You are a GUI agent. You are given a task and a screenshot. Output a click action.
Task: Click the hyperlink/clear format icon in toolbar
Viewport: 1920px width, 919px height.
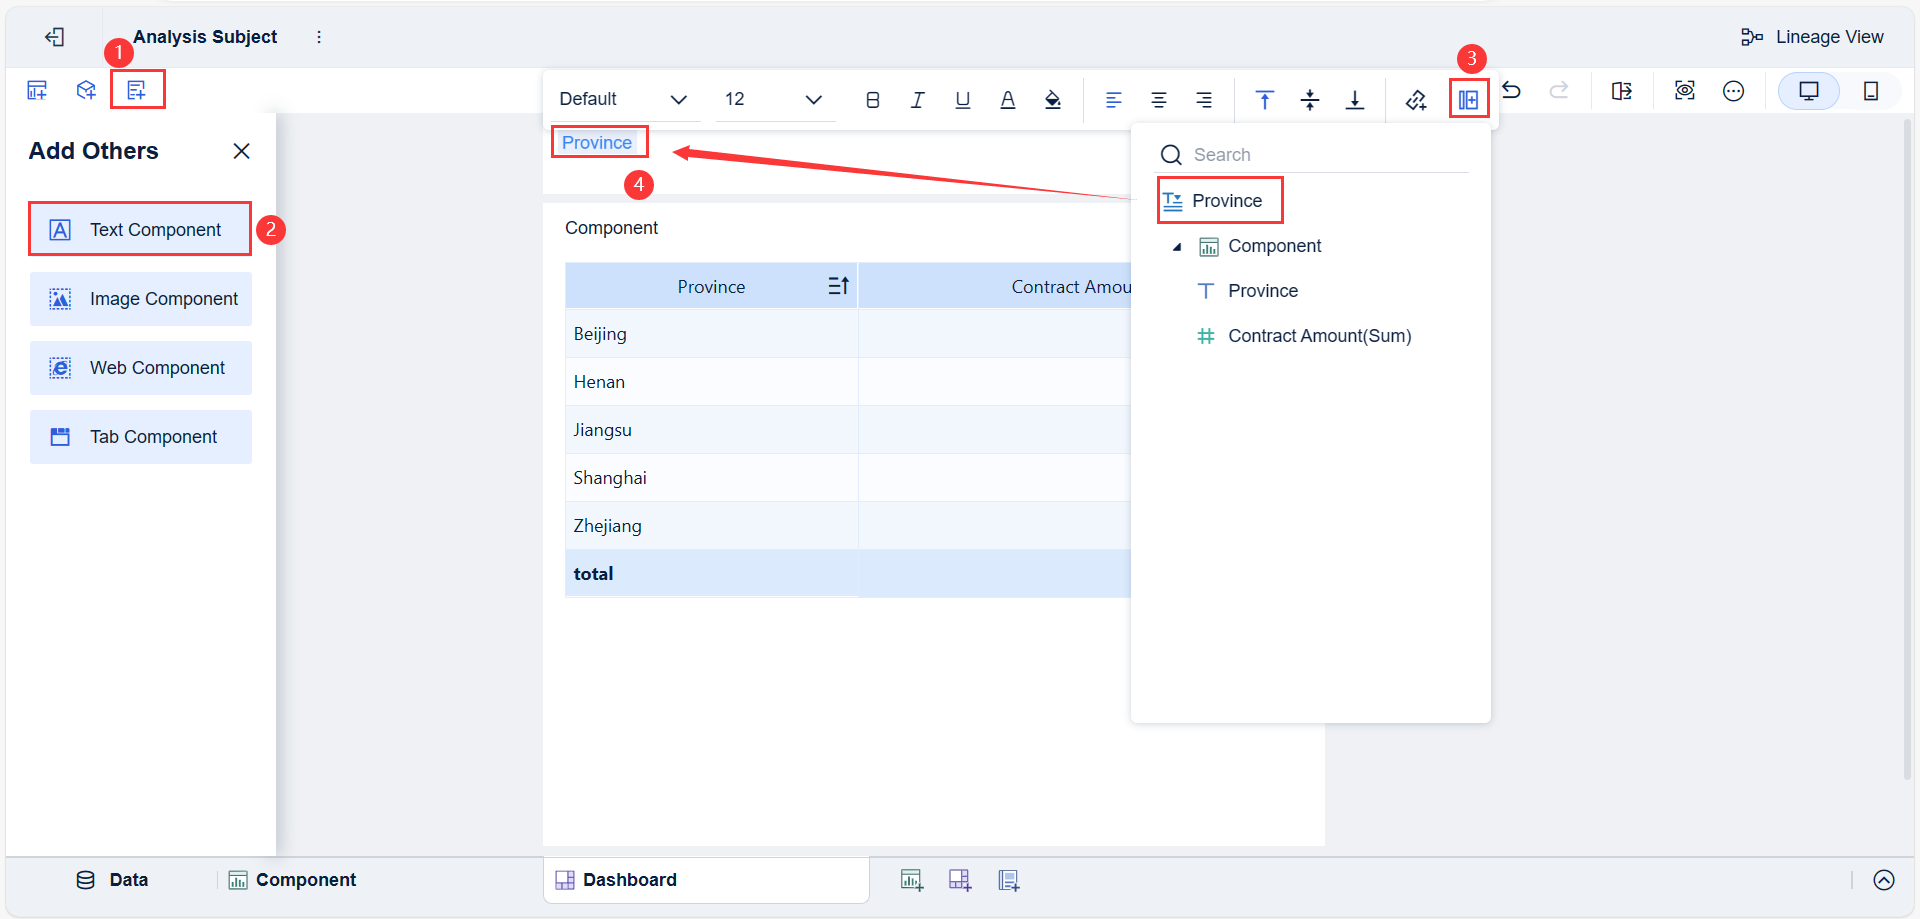coord(1416,99)
